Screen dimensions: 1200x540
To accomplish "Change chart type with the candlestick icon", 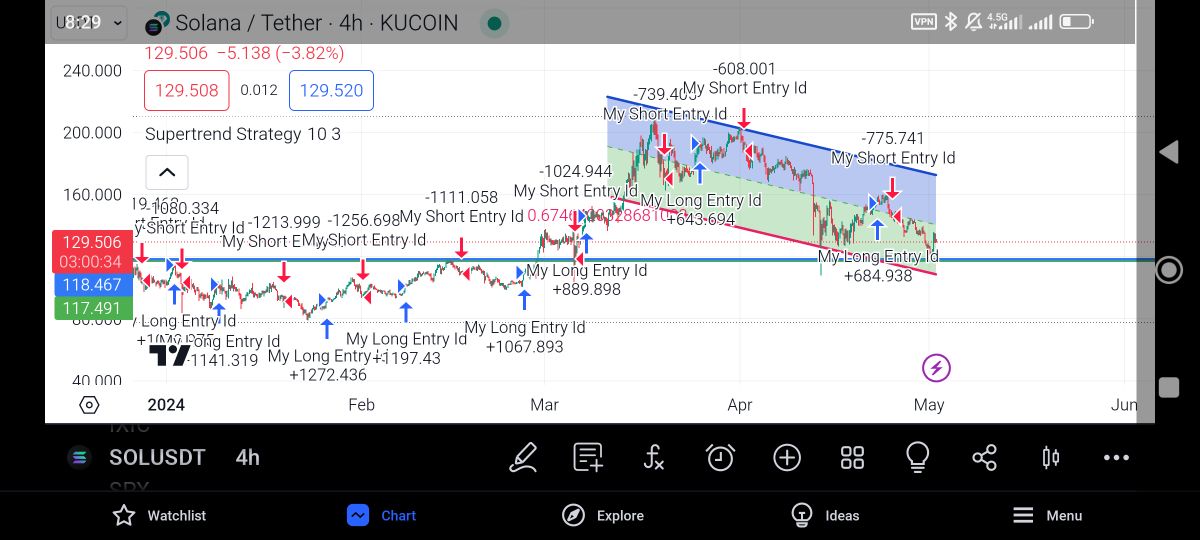I will point(1050,457).
